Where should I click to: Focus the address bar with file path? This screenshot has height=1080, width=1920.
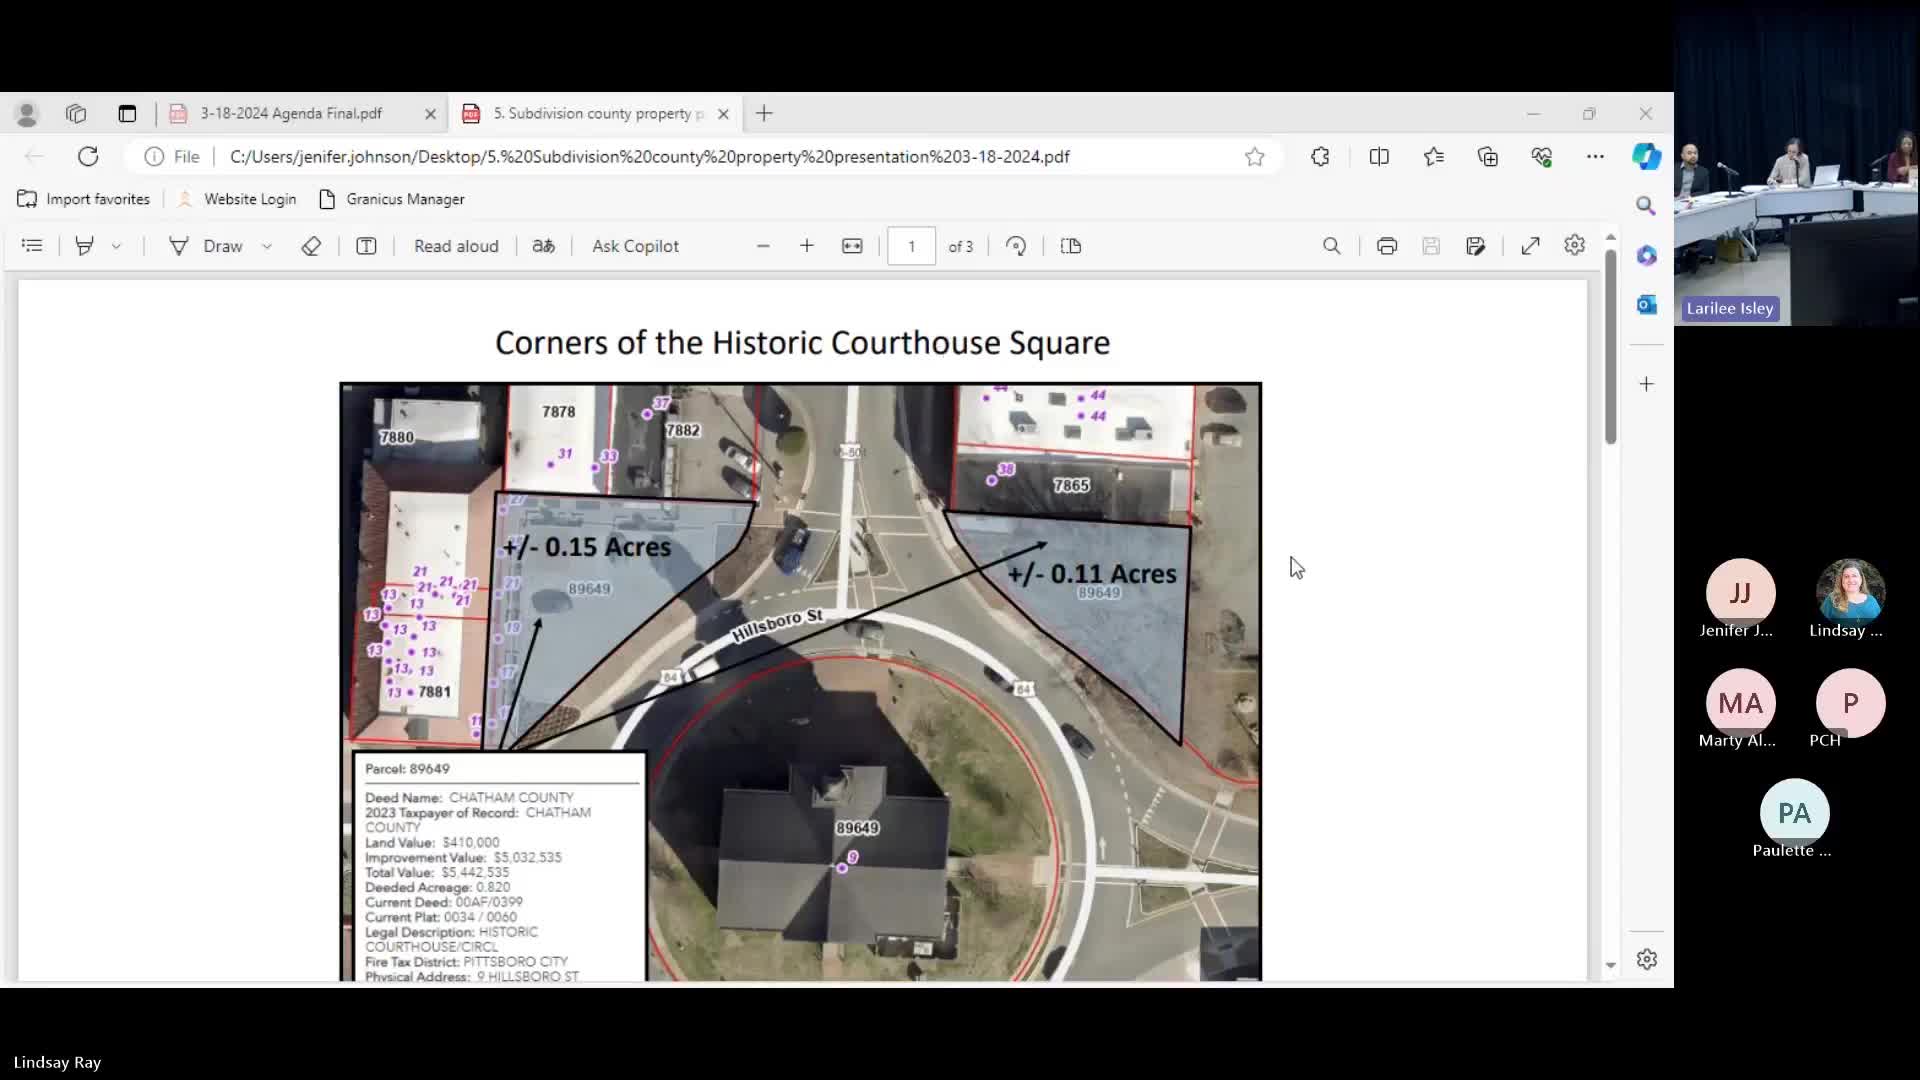point(650,157)
